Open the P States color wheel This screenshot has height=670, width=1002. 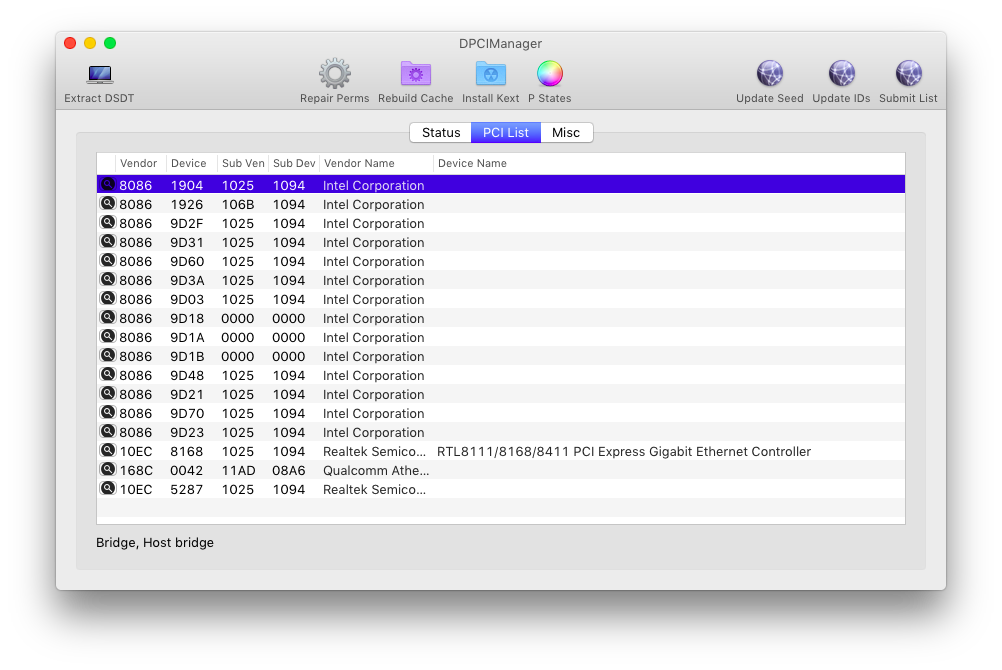click(549, 74)
